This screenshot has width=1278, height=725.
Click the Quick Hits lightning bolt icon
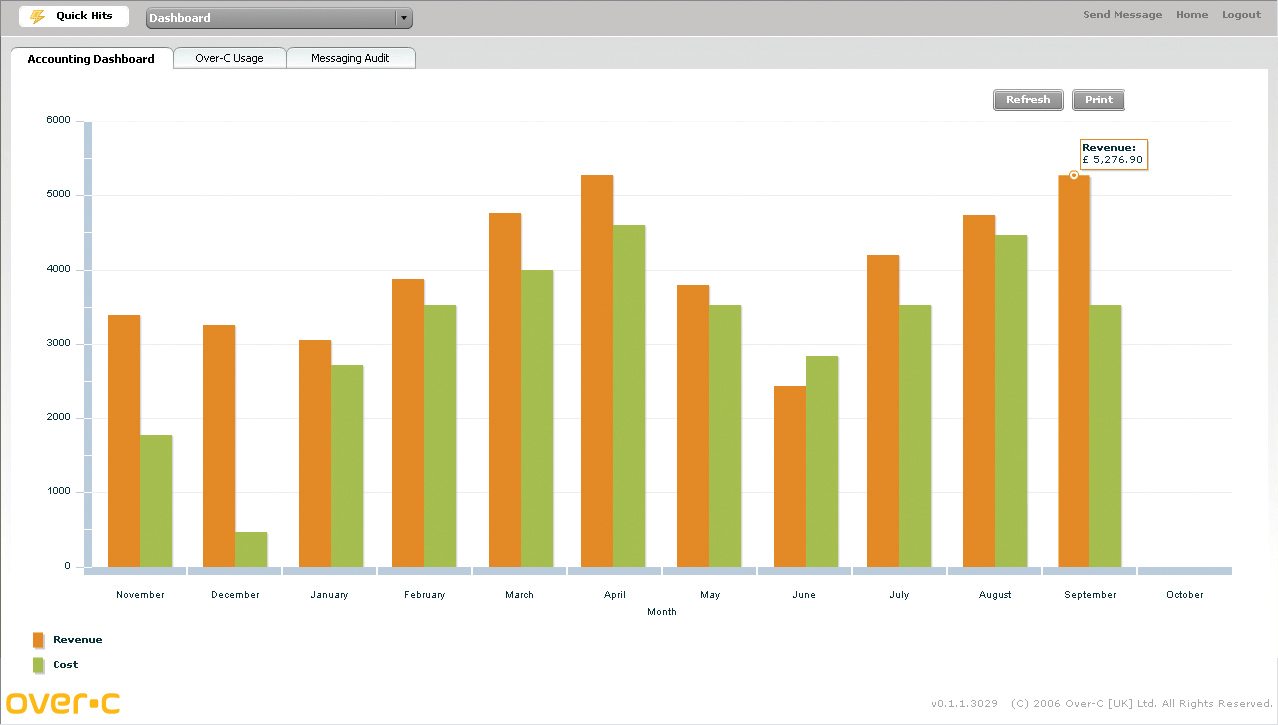[x=37, y=17]
